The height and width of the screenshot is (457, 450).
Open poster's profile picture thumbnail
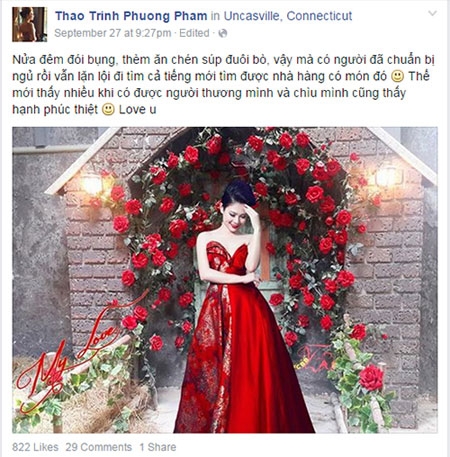(x=30, y=24)
